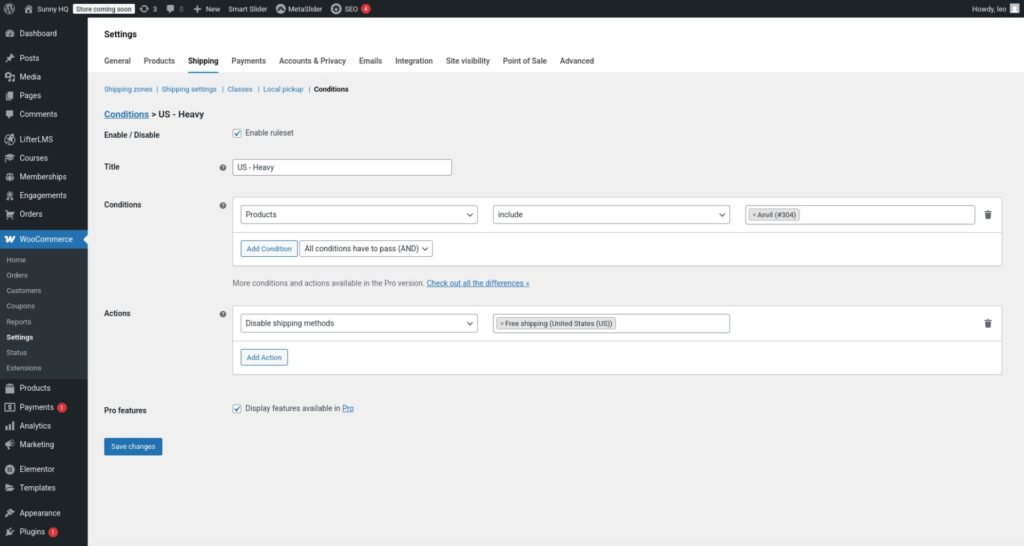Screen dimensions: 1024x546
Task: Show help tooltip for Conditions
Action: [x=223, y=206]
